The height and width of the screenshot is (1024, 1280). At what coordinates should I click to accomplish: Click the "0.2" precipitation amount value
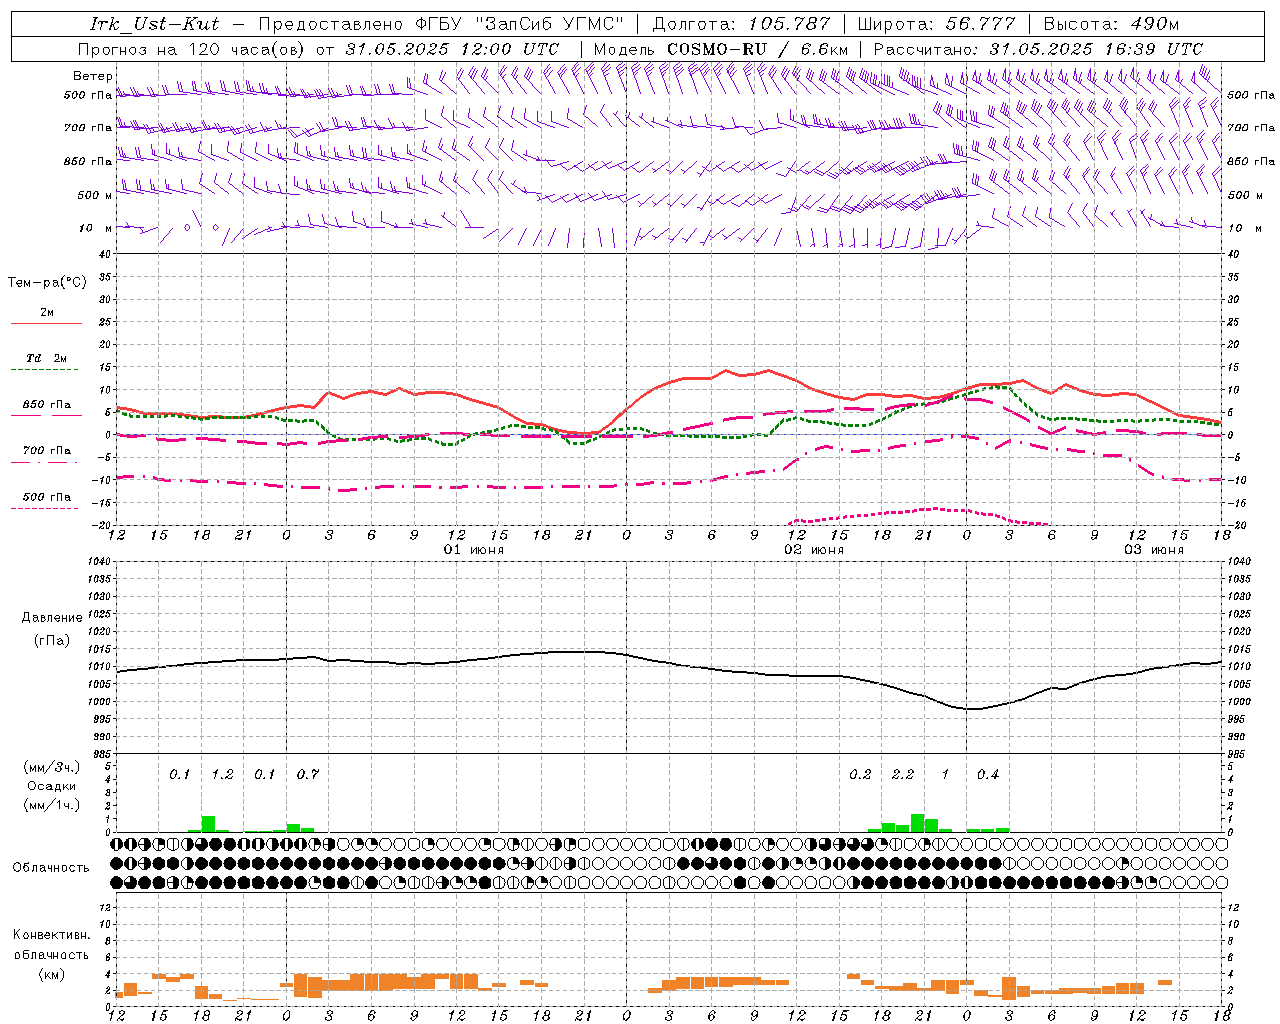(x=860, y=774)
